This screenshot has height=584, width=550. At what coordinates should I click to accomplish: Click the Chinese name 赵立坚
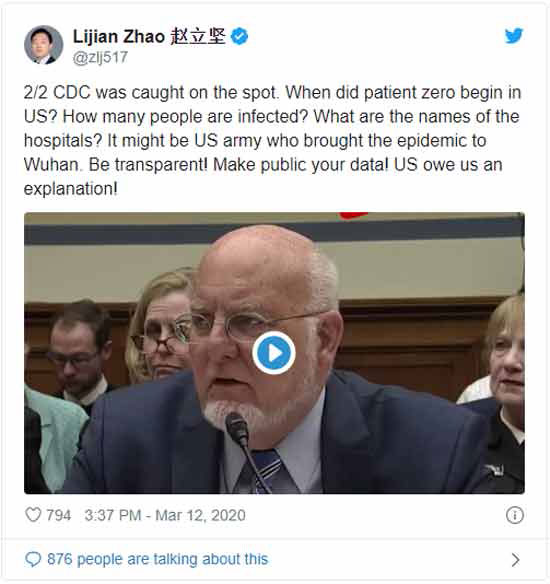pyautogui.click(x=198, y=36)
